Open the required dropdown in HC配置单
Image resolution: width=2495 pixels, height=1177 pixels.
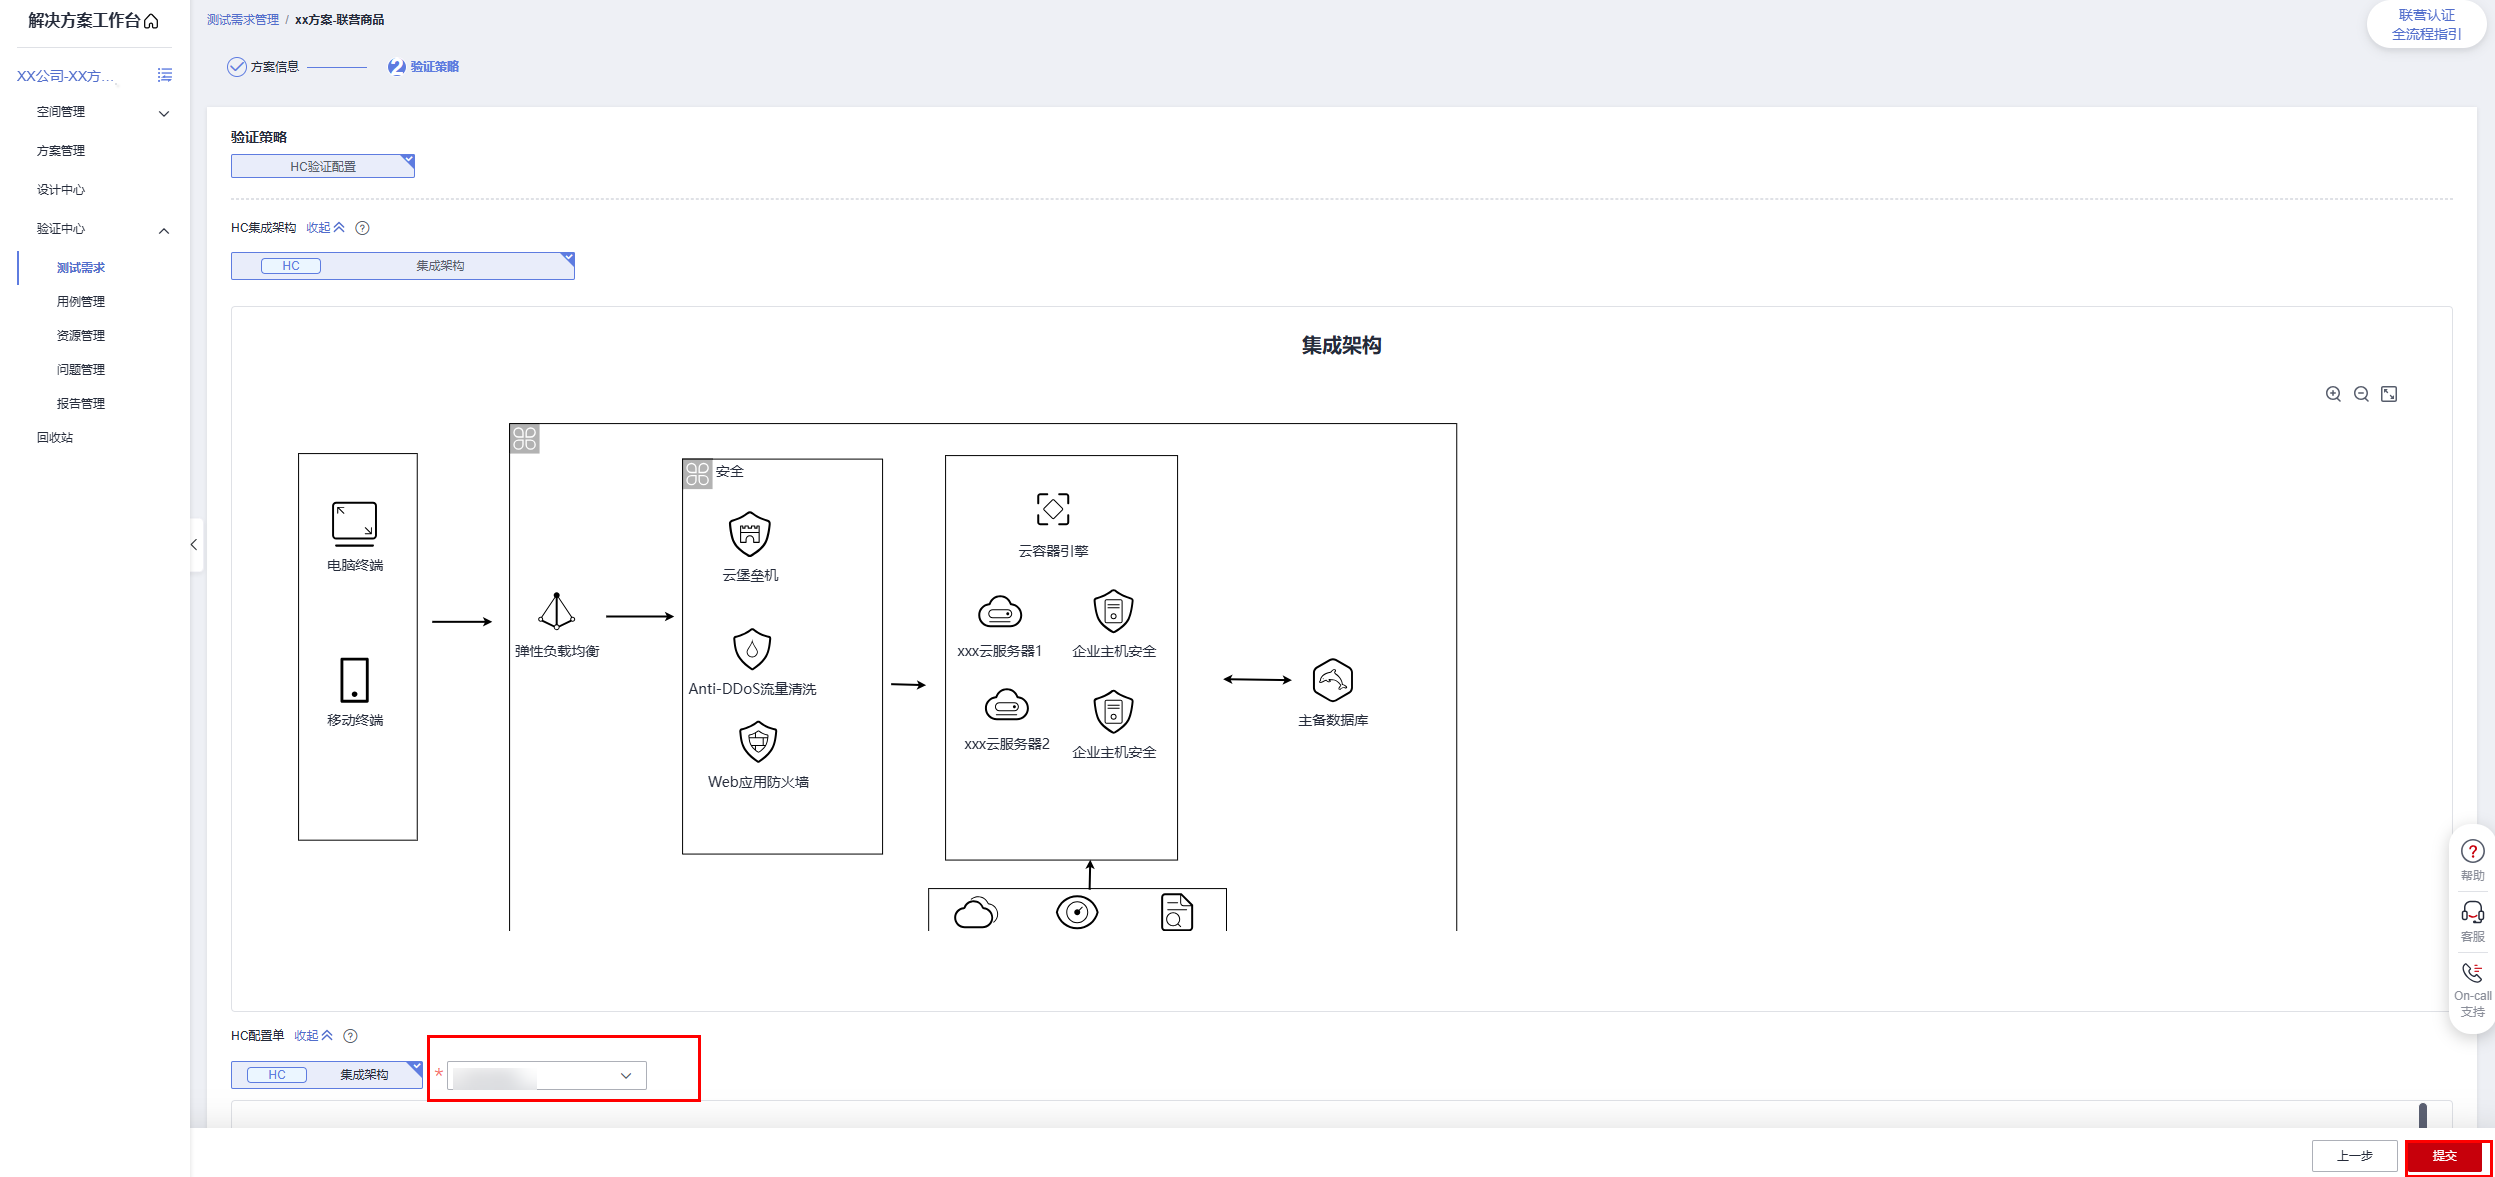point(547,1076)
